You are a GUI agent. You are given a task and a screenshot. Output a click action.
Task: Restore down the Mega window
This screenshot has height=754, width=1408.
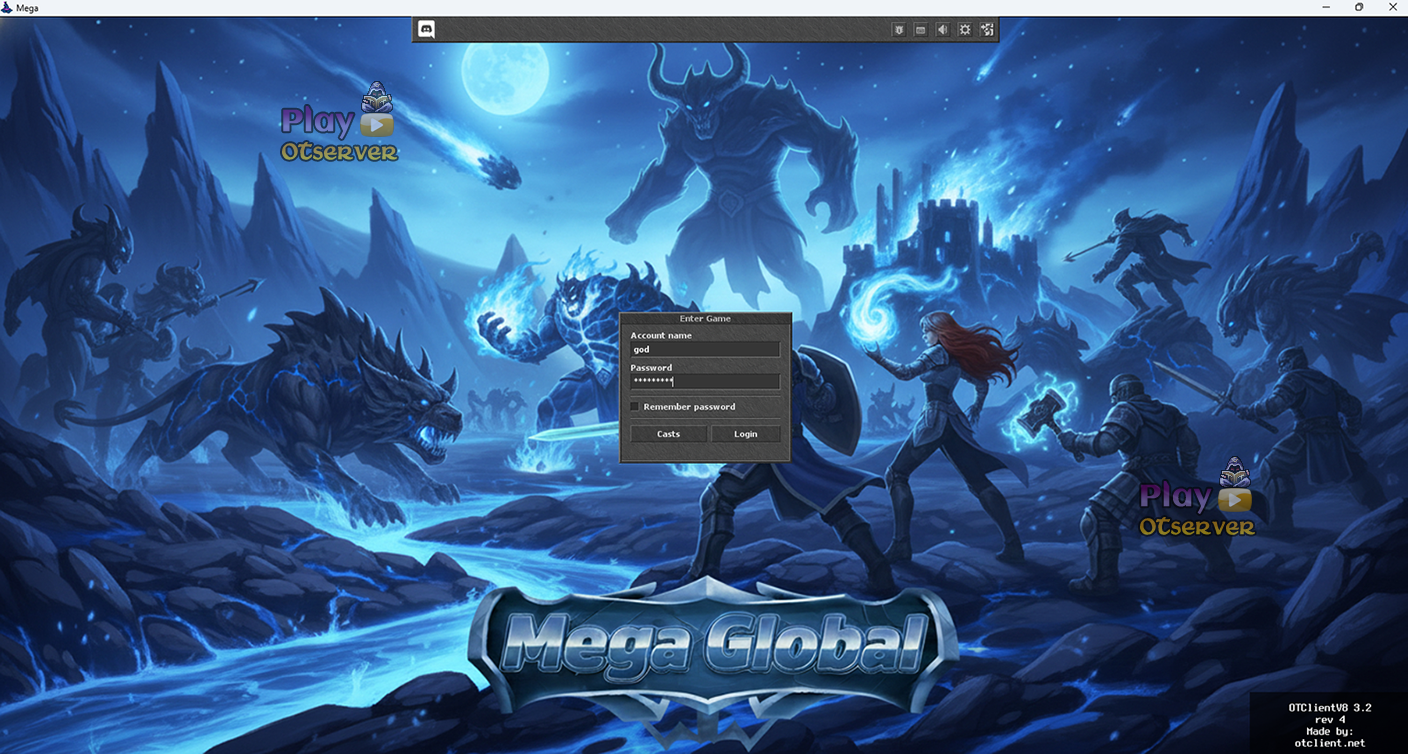1359,8
